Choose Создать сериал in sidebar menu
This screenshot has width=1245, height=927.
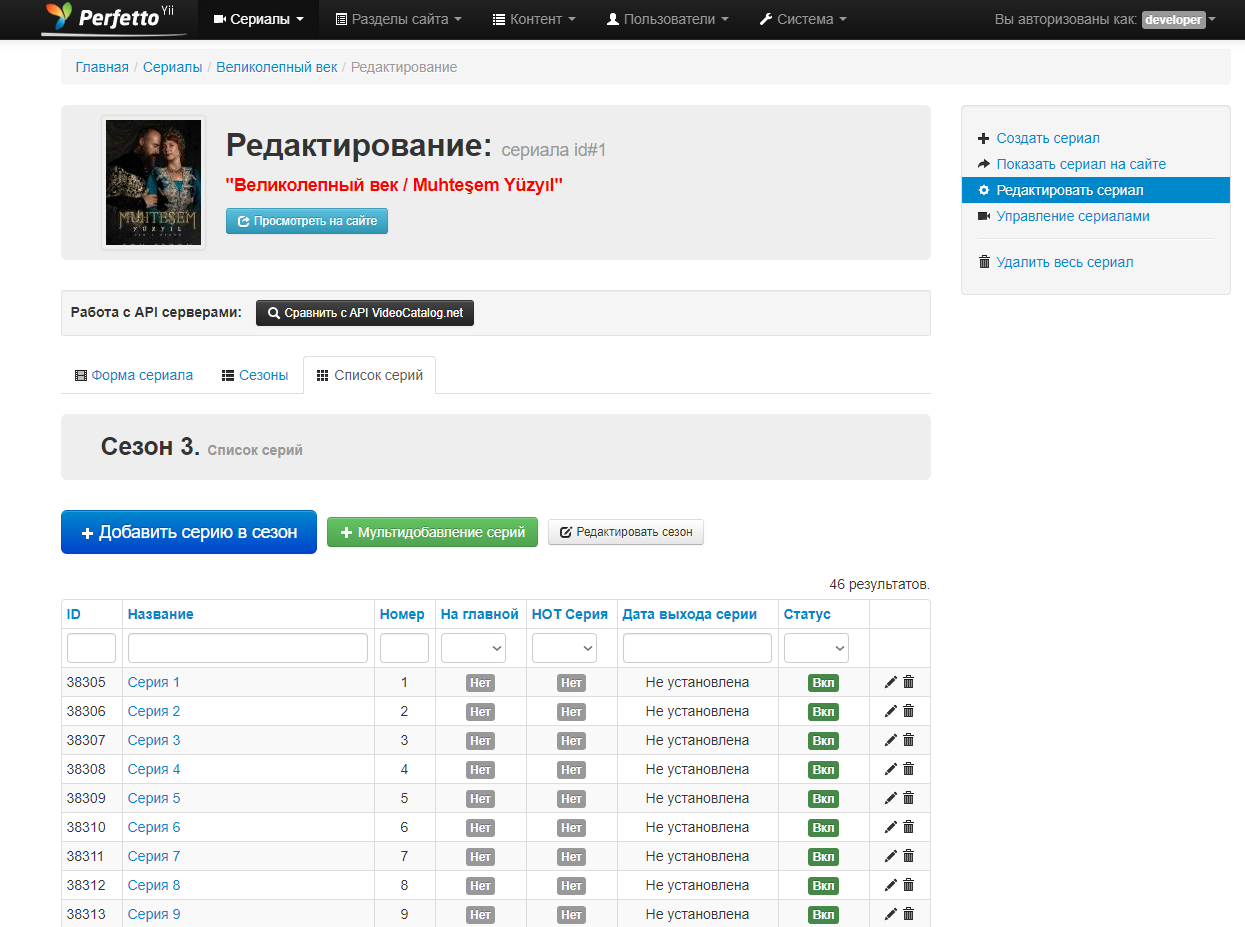click(x=1047, y=138)
